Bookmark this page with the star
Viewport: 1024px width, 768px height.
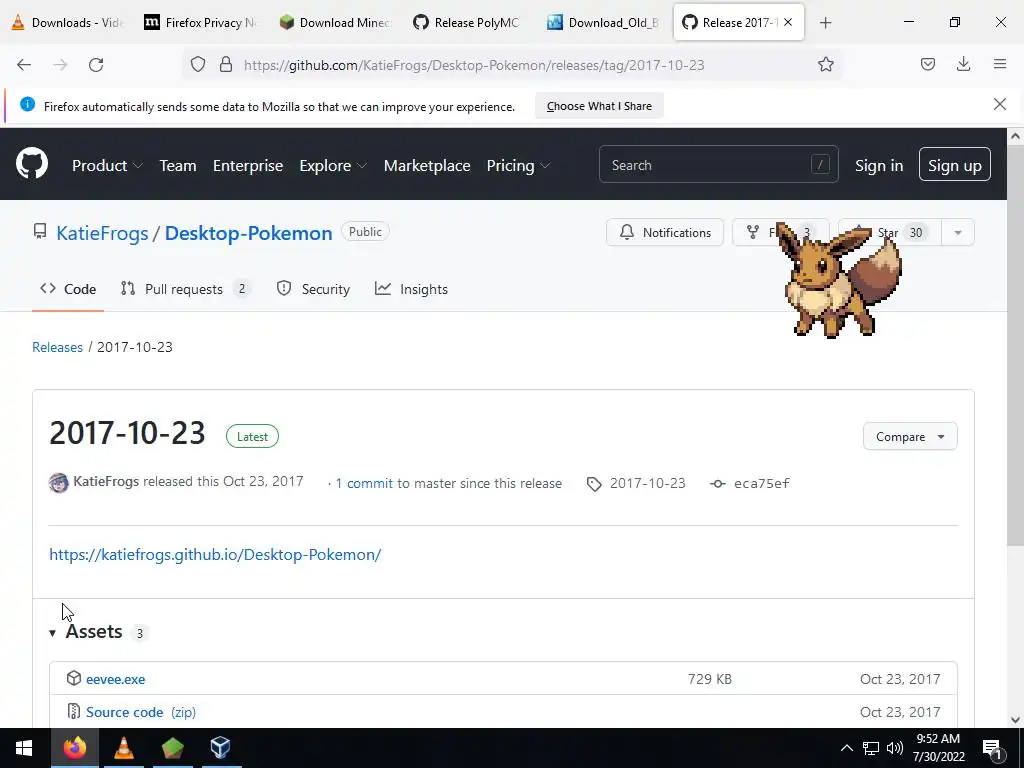click(825, 65)
